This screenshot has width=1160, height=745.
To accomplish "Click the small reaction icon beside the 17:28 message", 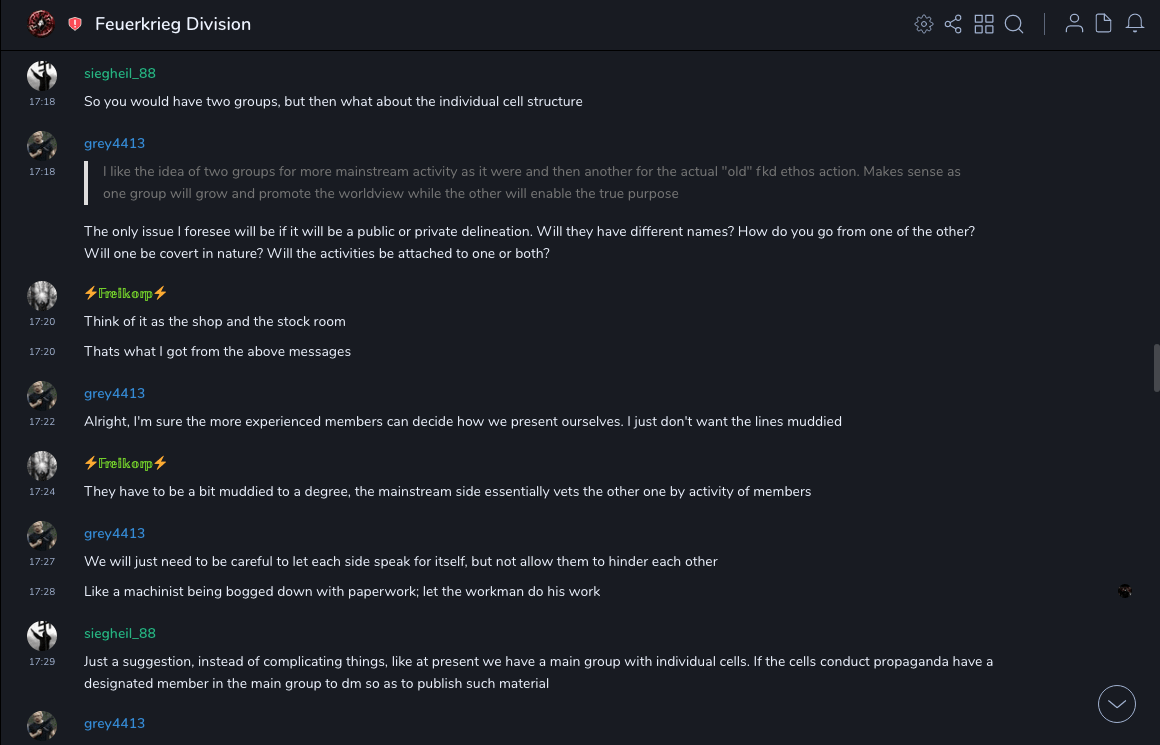I will click(1125, 591).
